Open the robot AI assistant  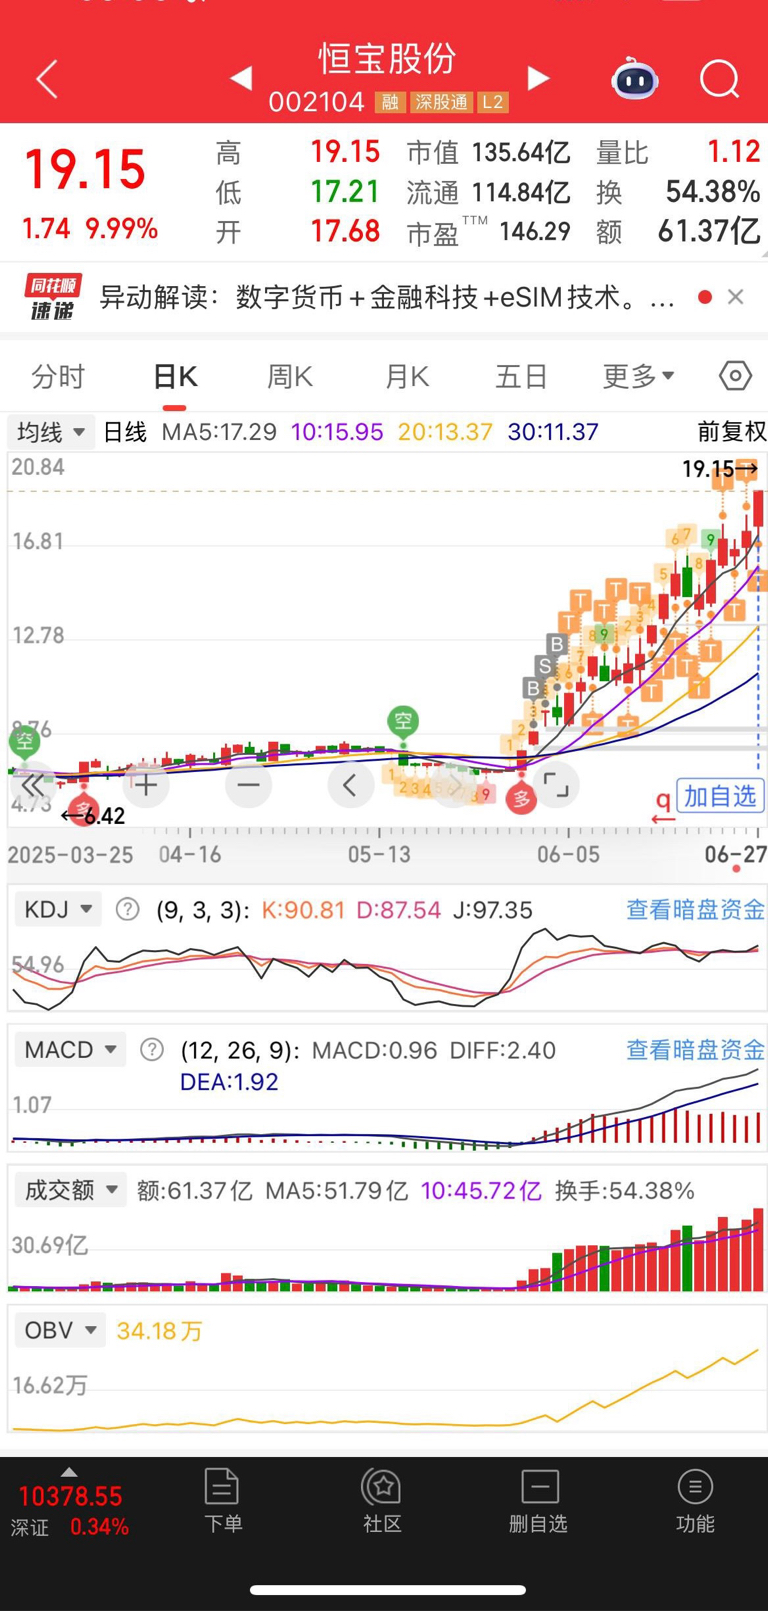coord(635,78)
